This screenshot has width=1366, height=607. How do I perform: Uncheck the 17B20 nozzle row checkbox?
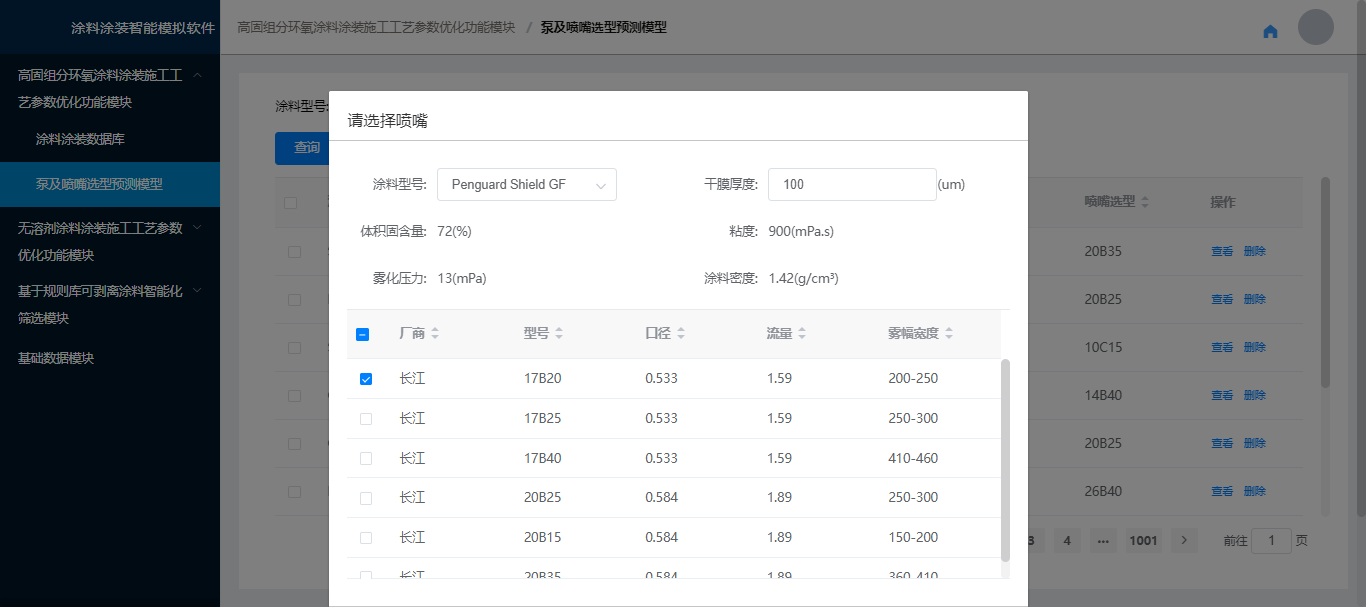click(x=366, y=379)
